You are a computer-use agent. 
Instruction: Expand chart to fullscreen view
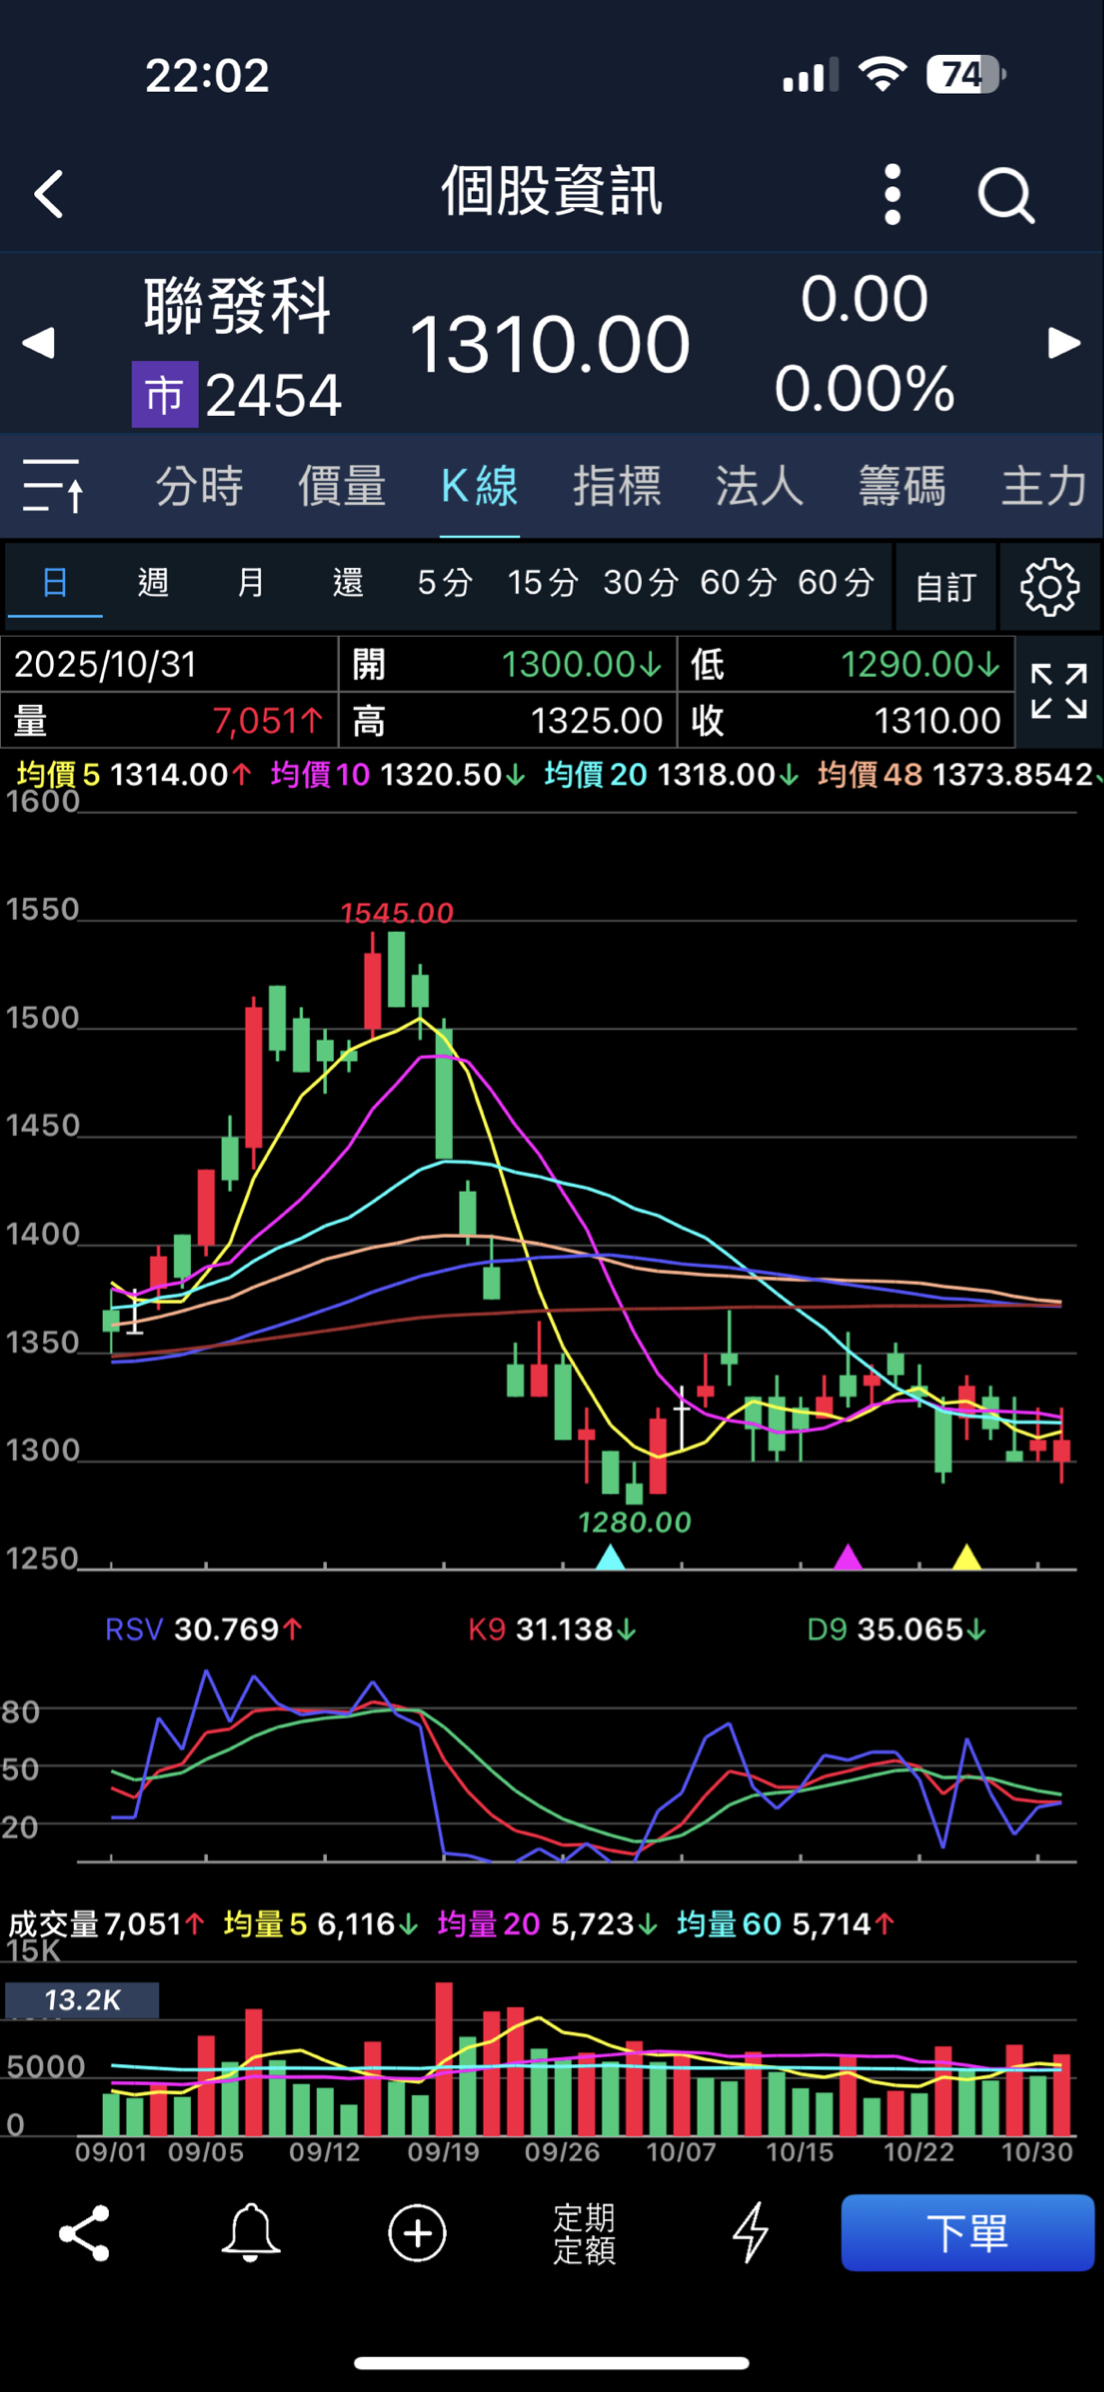[x=1058, y=691]
